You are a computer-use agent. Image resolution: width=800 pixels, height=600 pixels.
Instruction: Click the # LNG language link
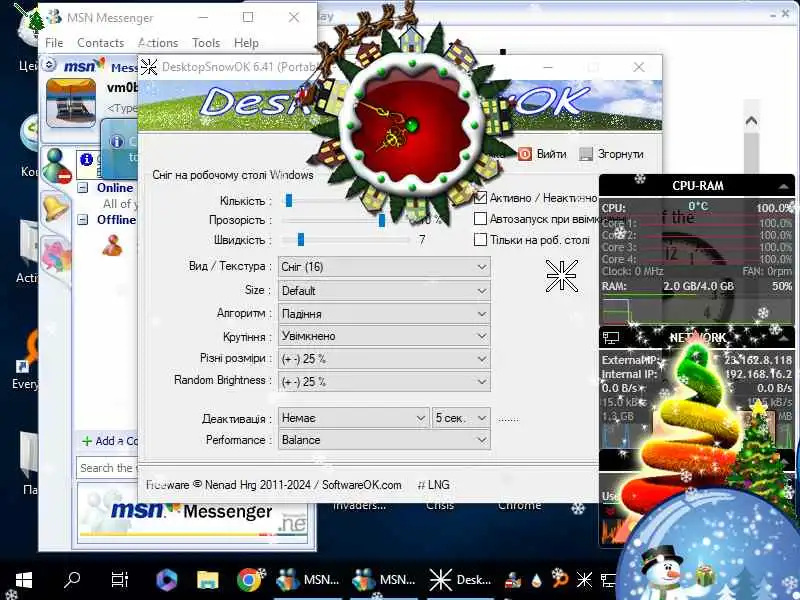coord(434,485)
